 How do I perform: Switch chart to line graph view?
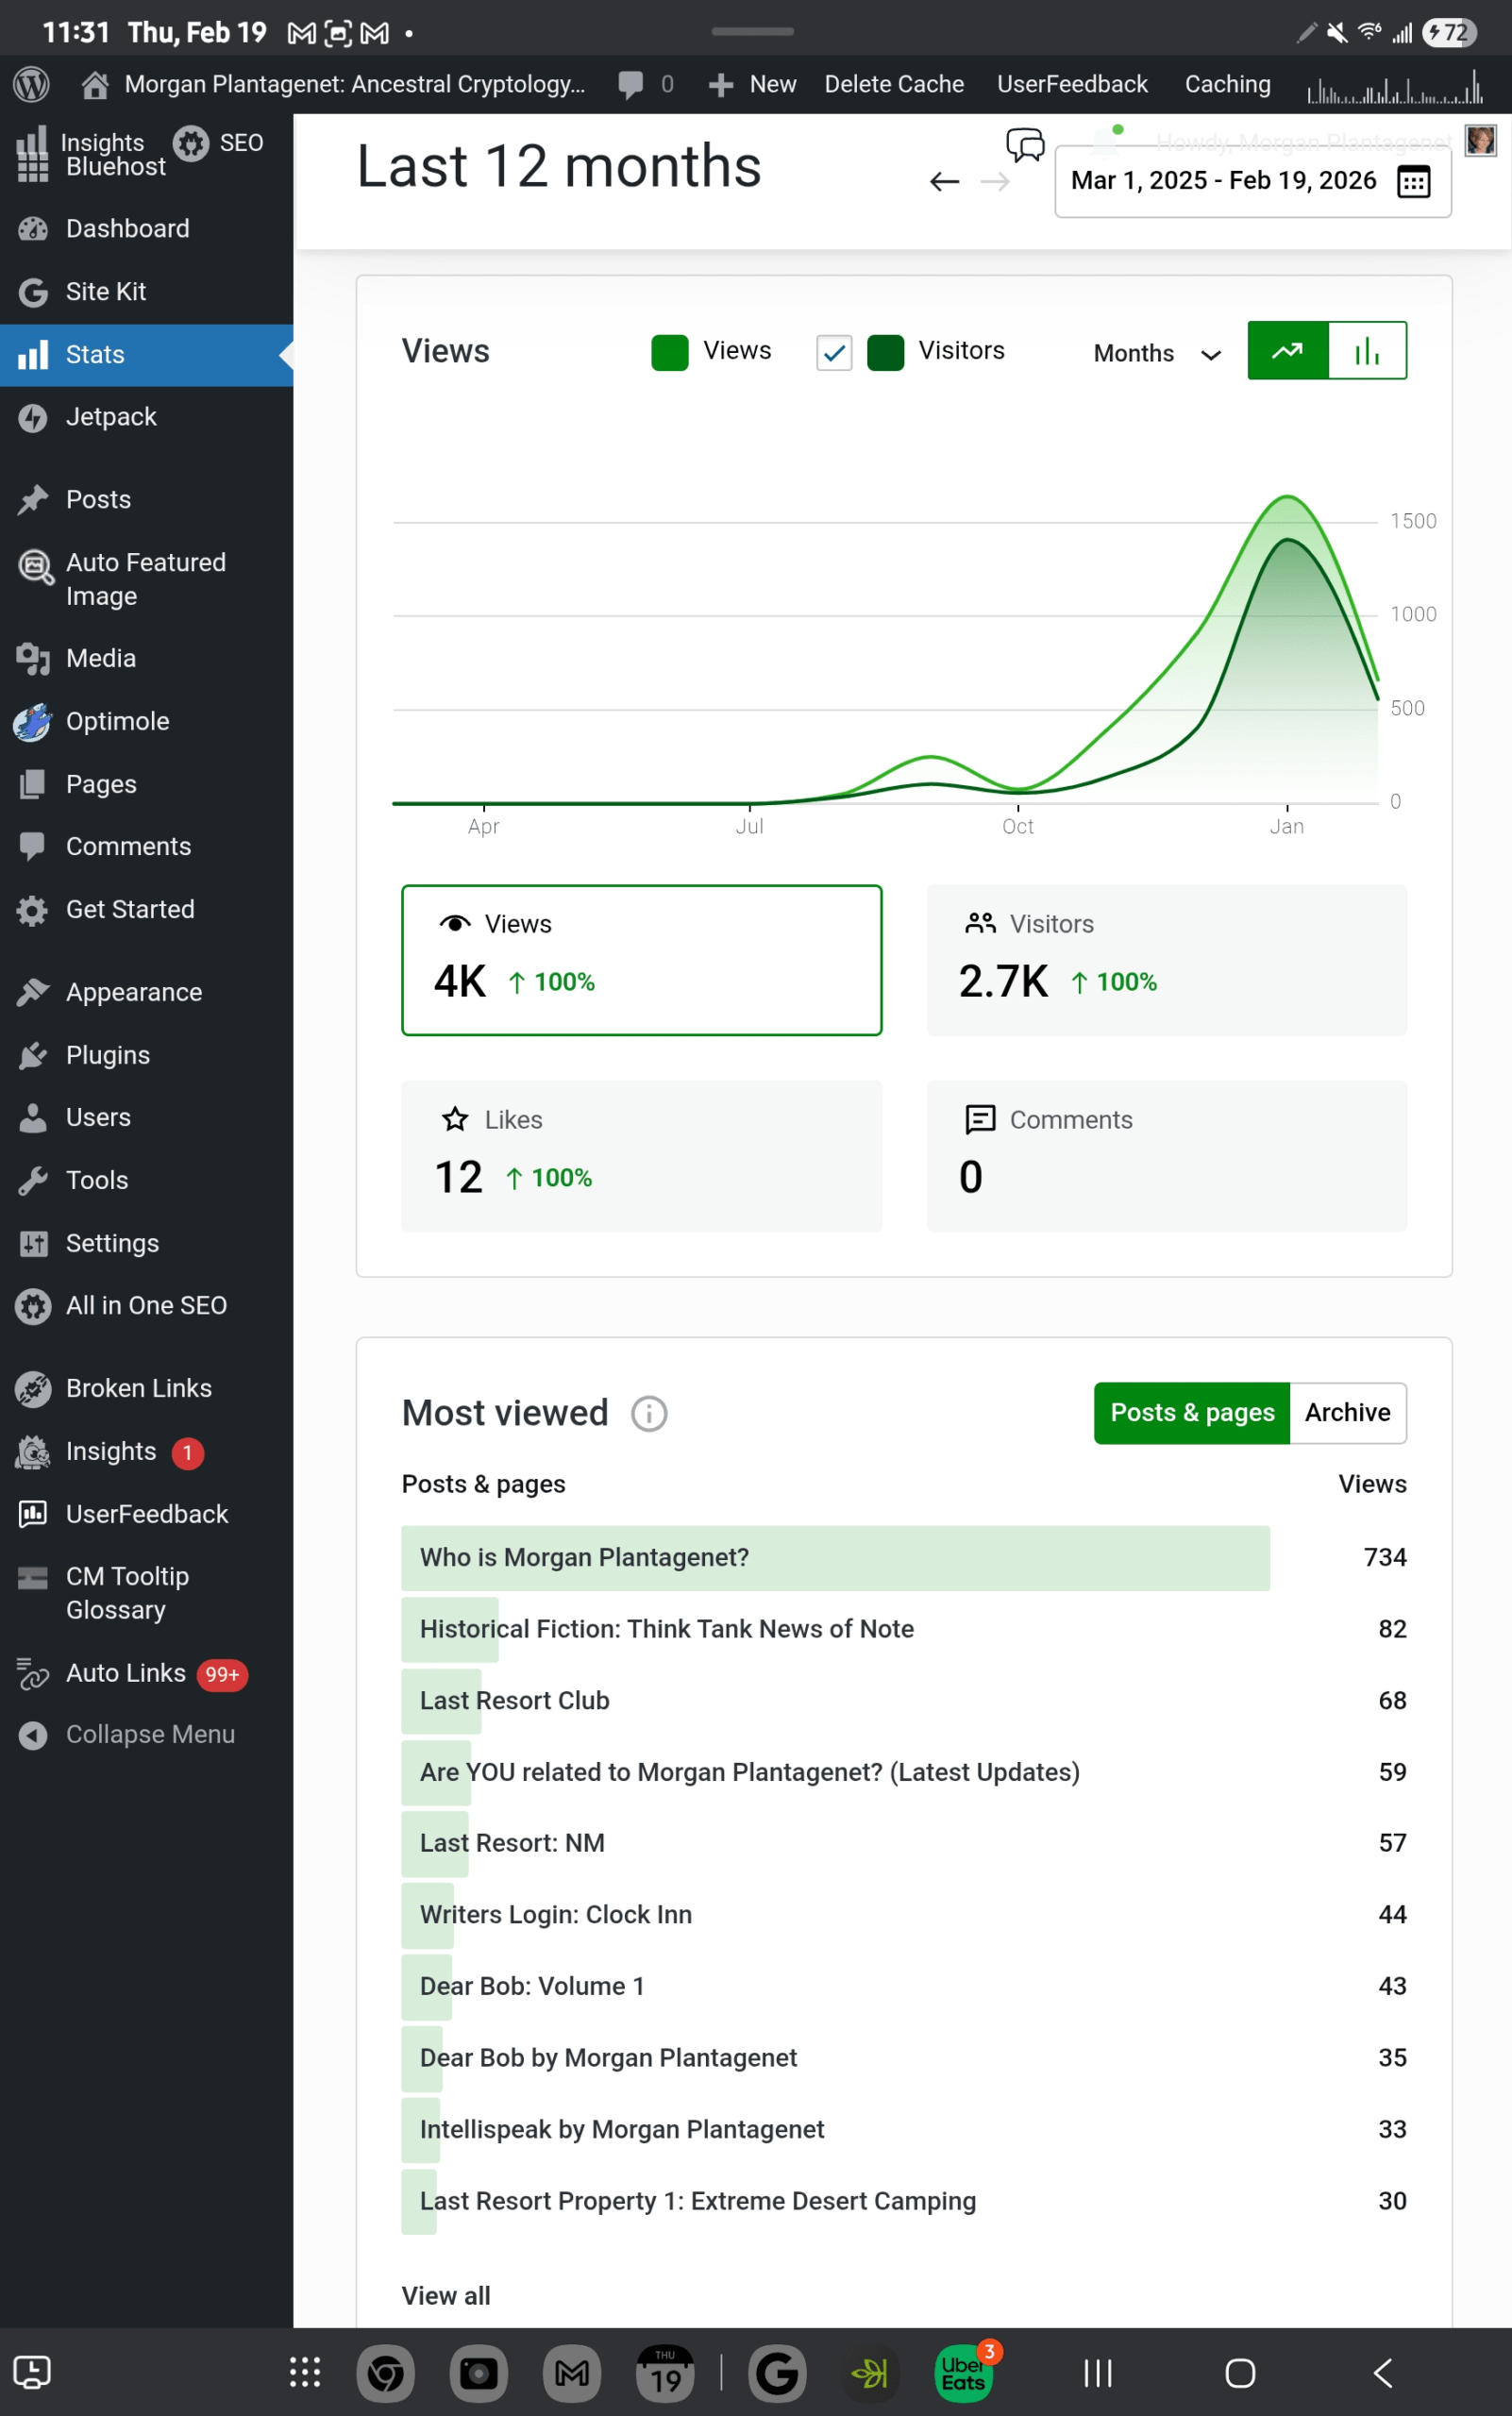[x=1288, y=351]
